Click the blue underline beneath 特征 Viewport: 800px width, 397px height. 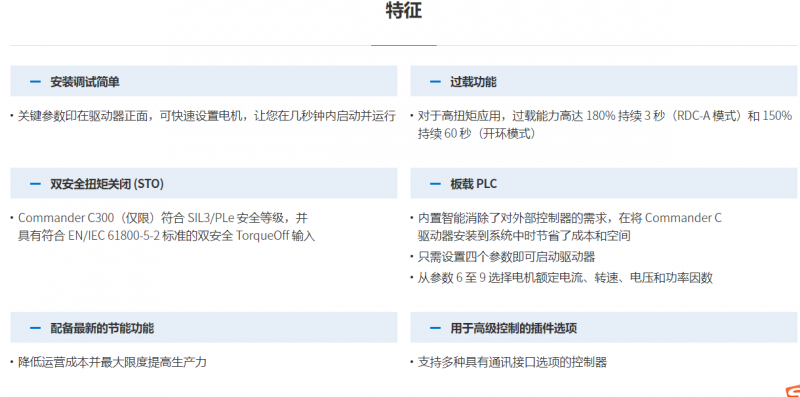(x=404, y=45)
